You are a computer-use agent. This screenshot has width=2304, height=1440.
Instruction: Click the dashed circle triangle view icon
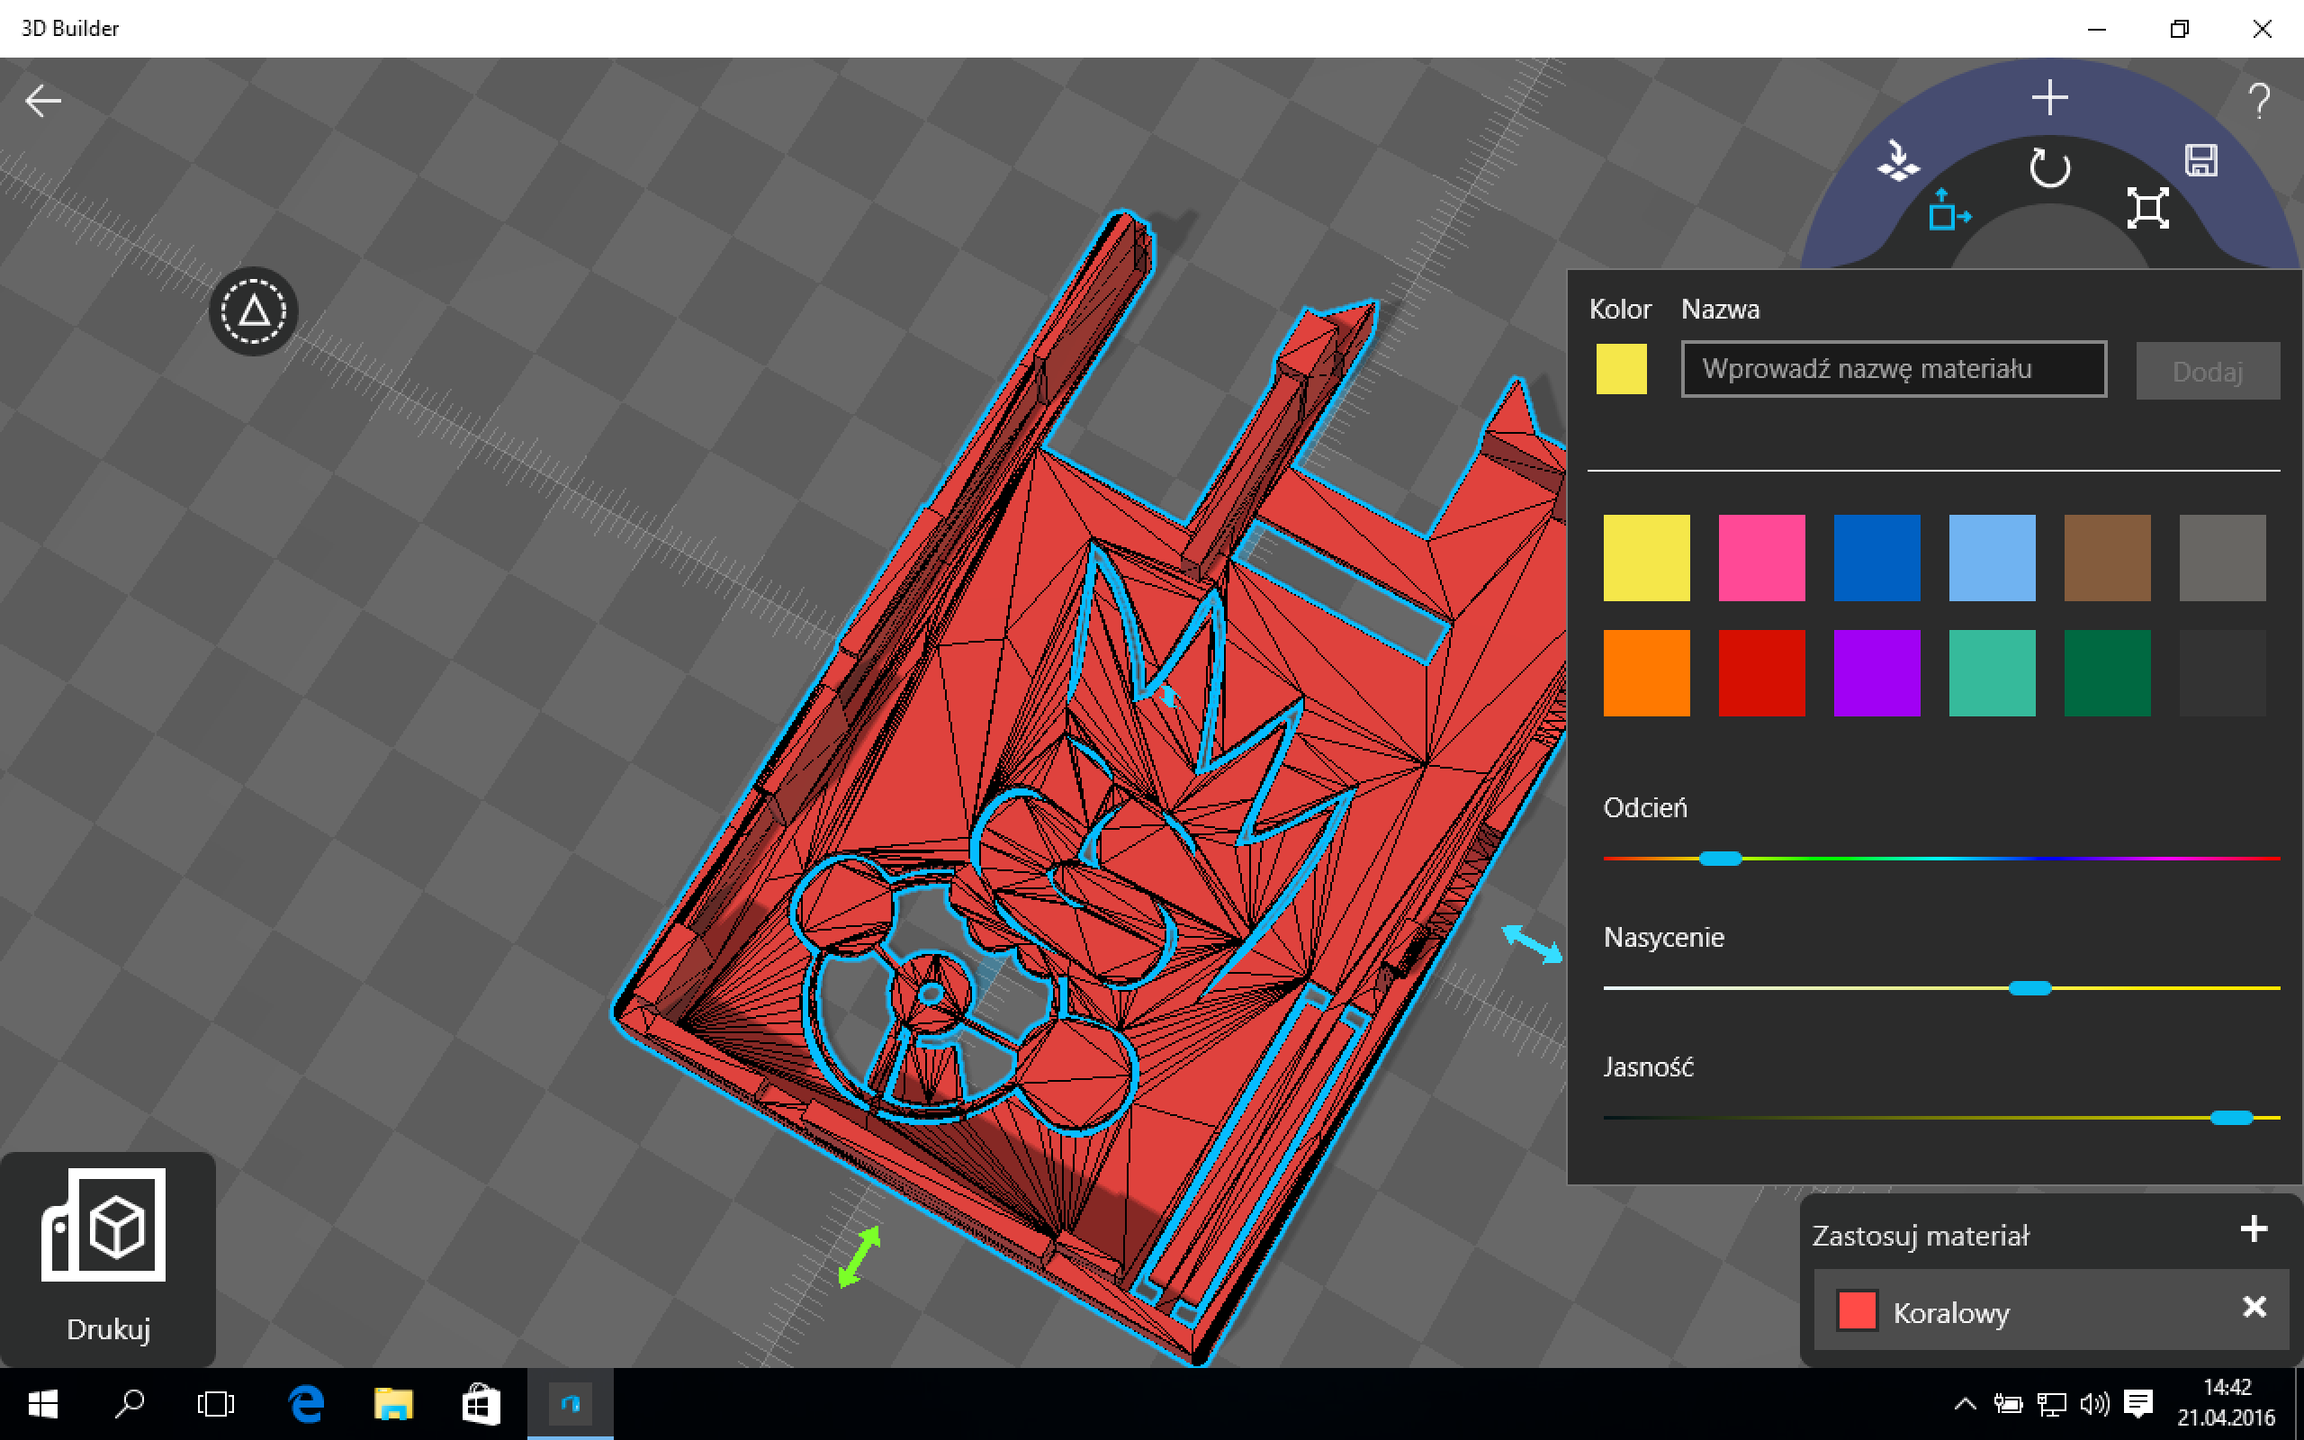pyautogui.click(x=253, y=311)
